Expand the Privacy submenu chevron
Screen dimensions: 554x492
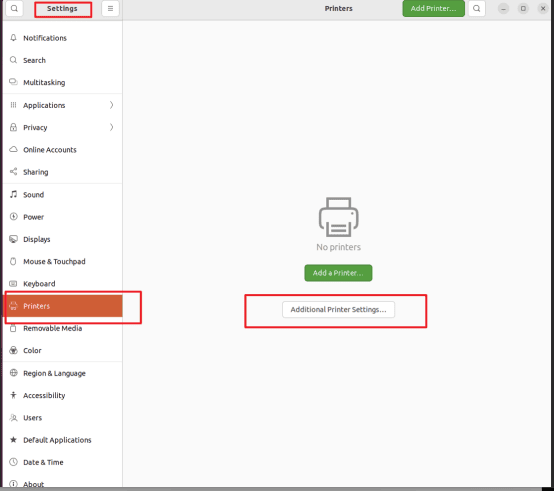pos(111,127)
